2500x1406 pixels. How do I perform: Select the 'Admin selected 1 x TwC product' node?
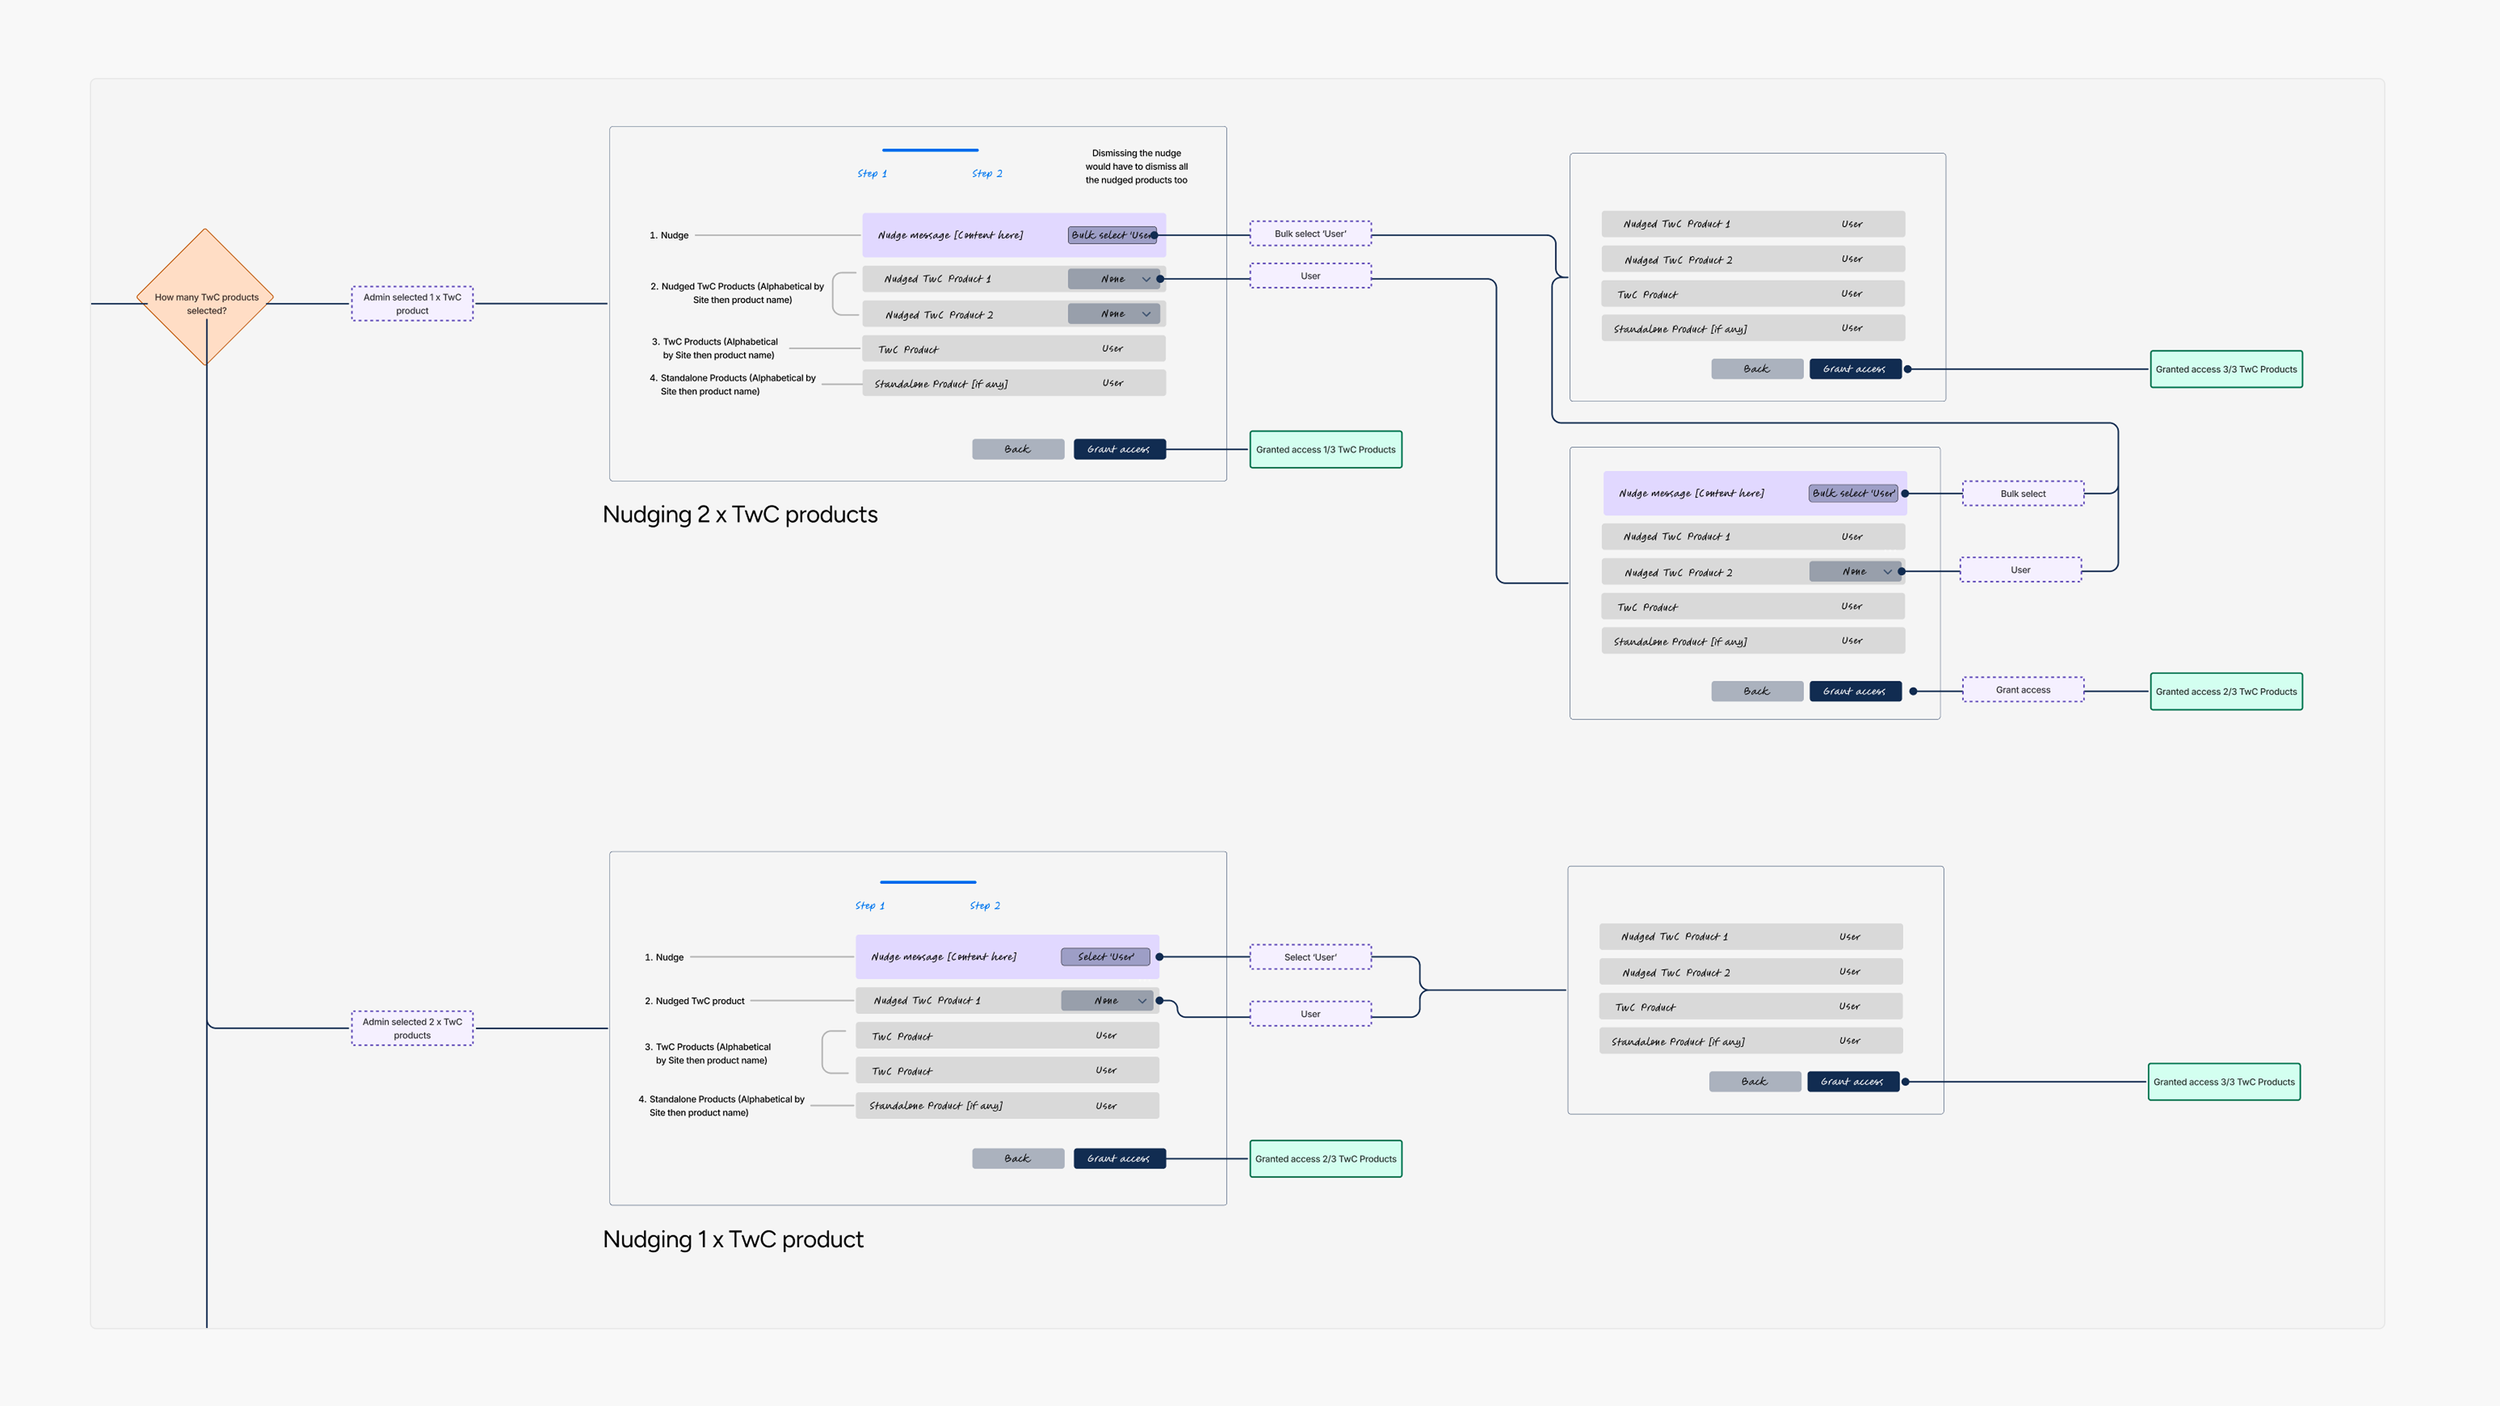pos(412,303)
